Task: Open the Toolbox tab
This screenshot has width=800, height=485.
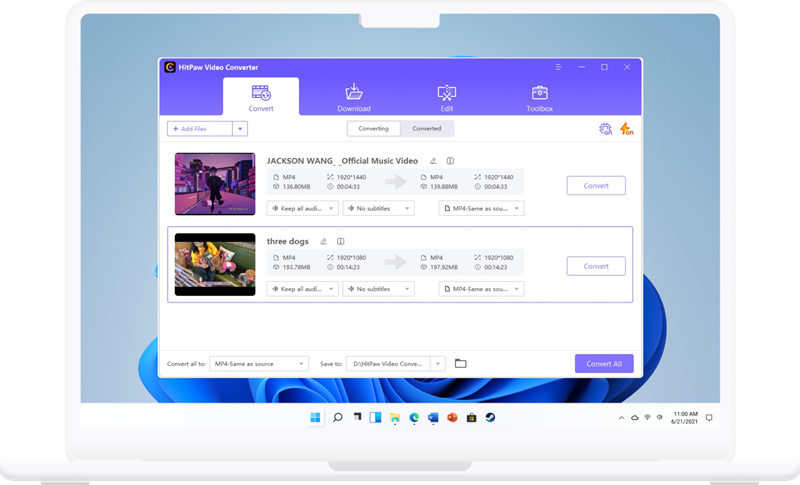Action: (540, 98)
